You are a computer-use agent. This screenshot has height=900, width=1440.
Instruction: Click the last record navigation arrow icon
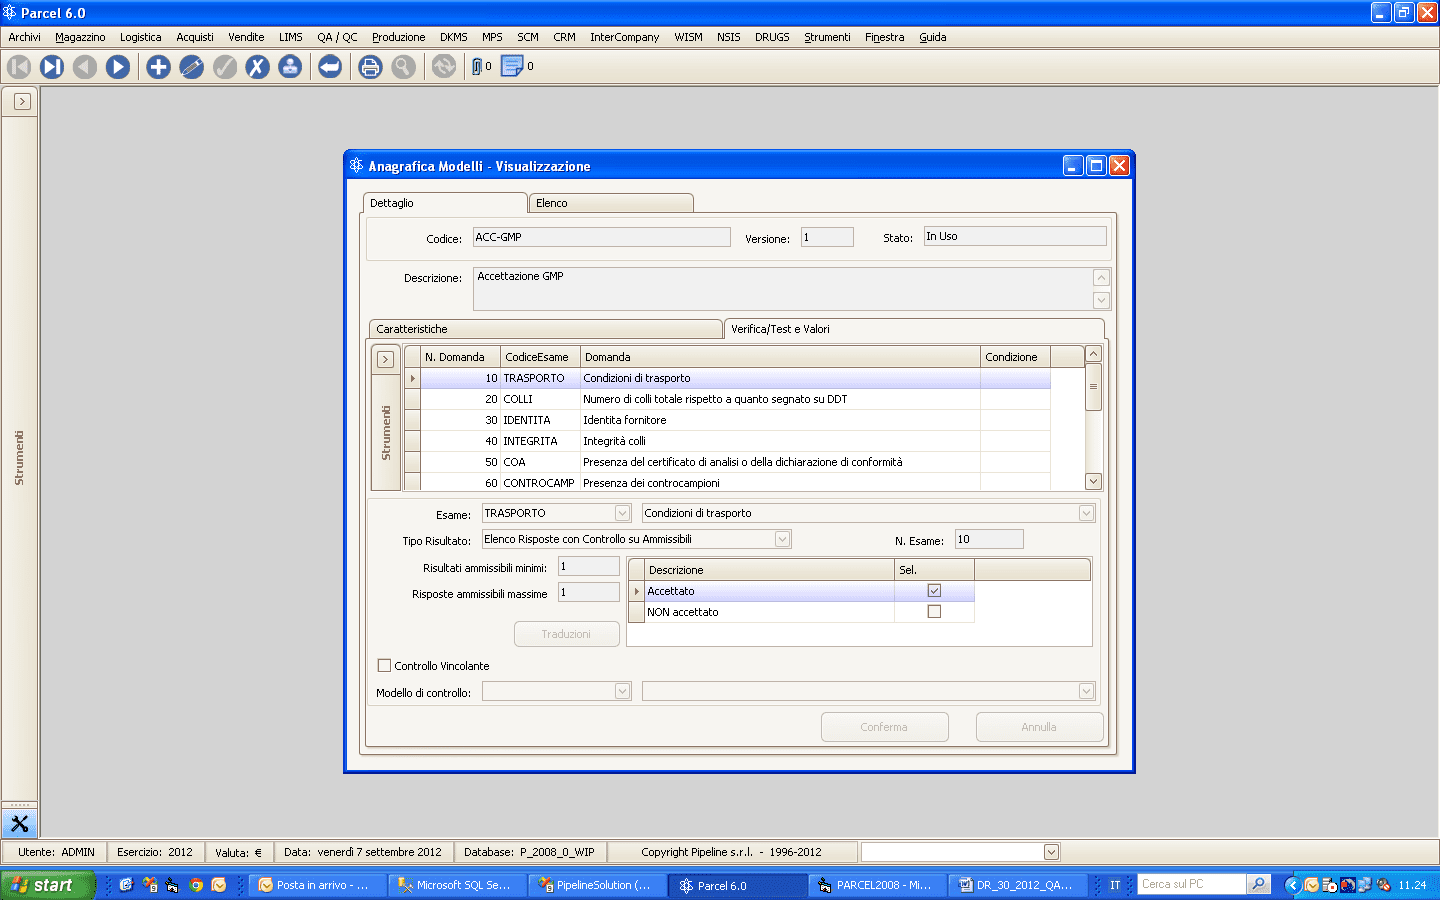51,66
